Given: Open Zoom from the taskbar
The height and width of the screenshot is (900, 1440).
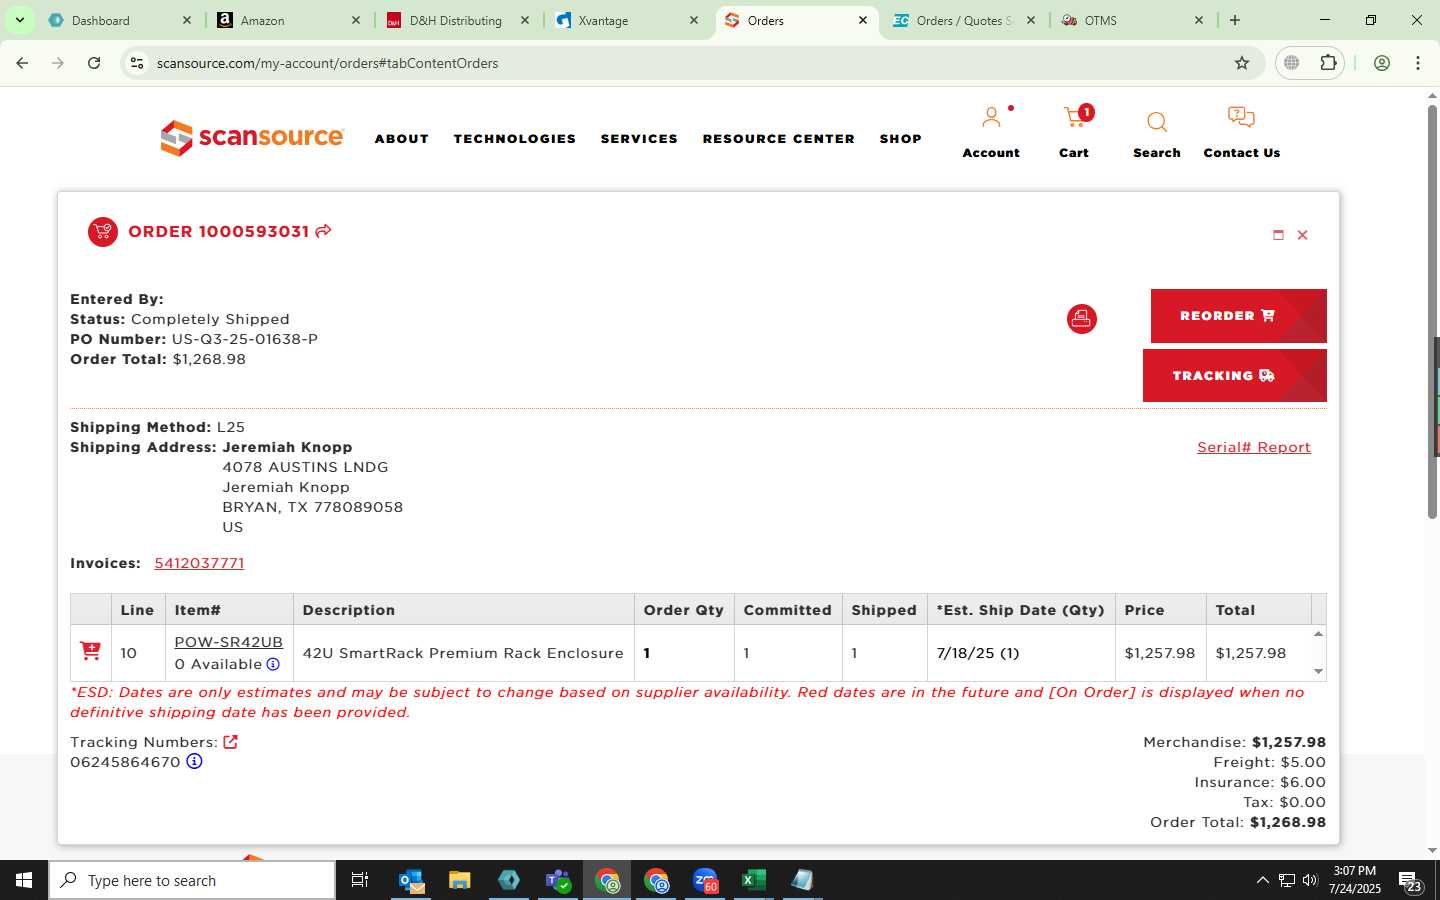Looking at the screenshot, I should coord(705,880).
